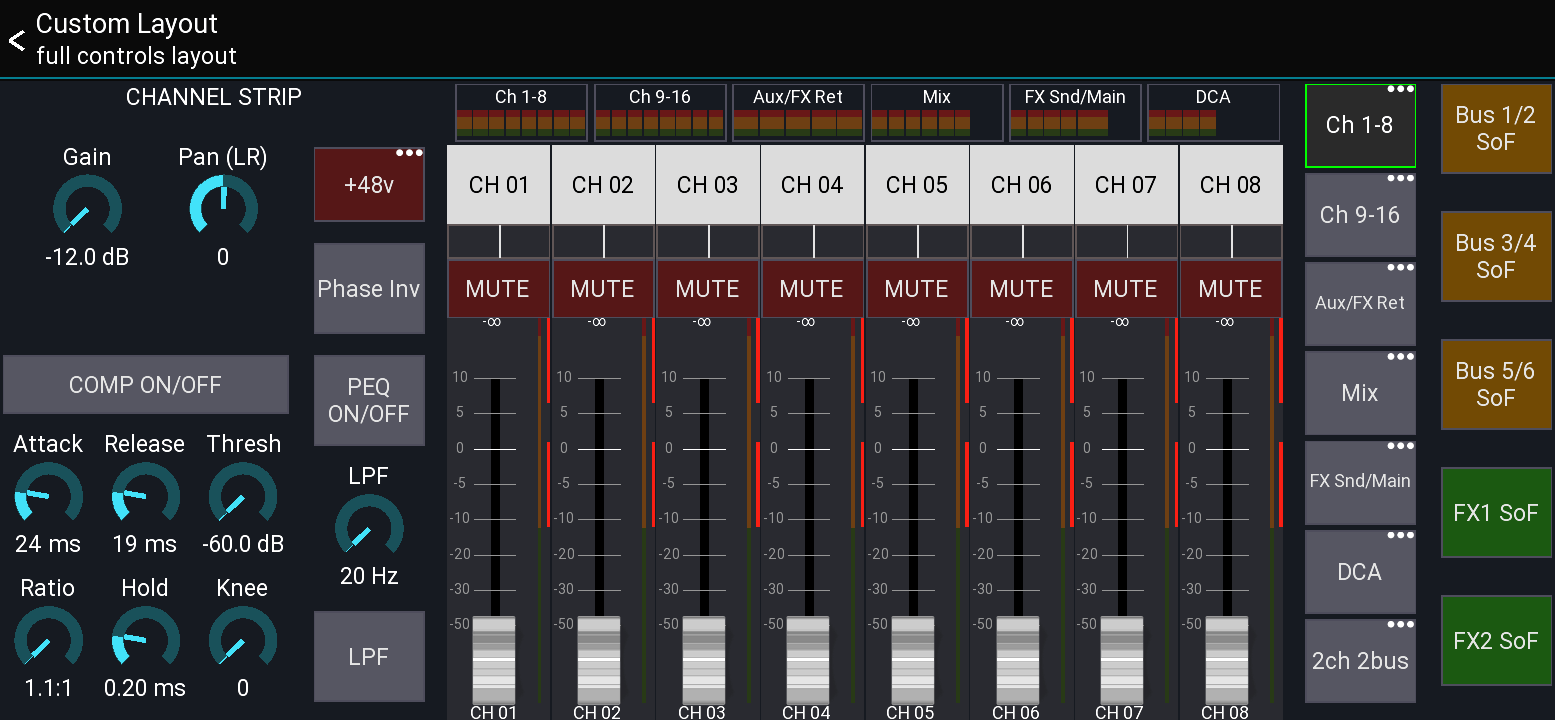1555x720 pixels.
Task: Toggle COMP ON/OFF for the compressor
Action: [x=146, y=384]
